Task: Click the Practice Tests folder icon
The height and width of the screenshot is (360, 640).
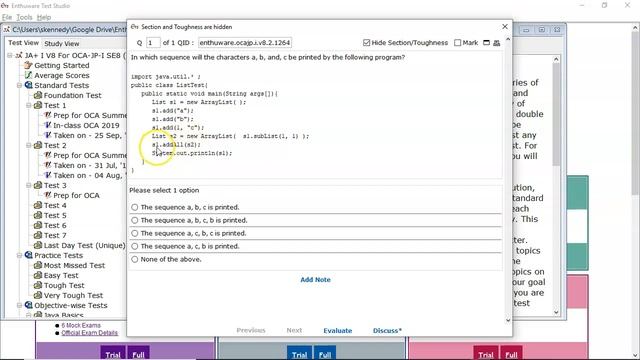Action: pos(28,256)
